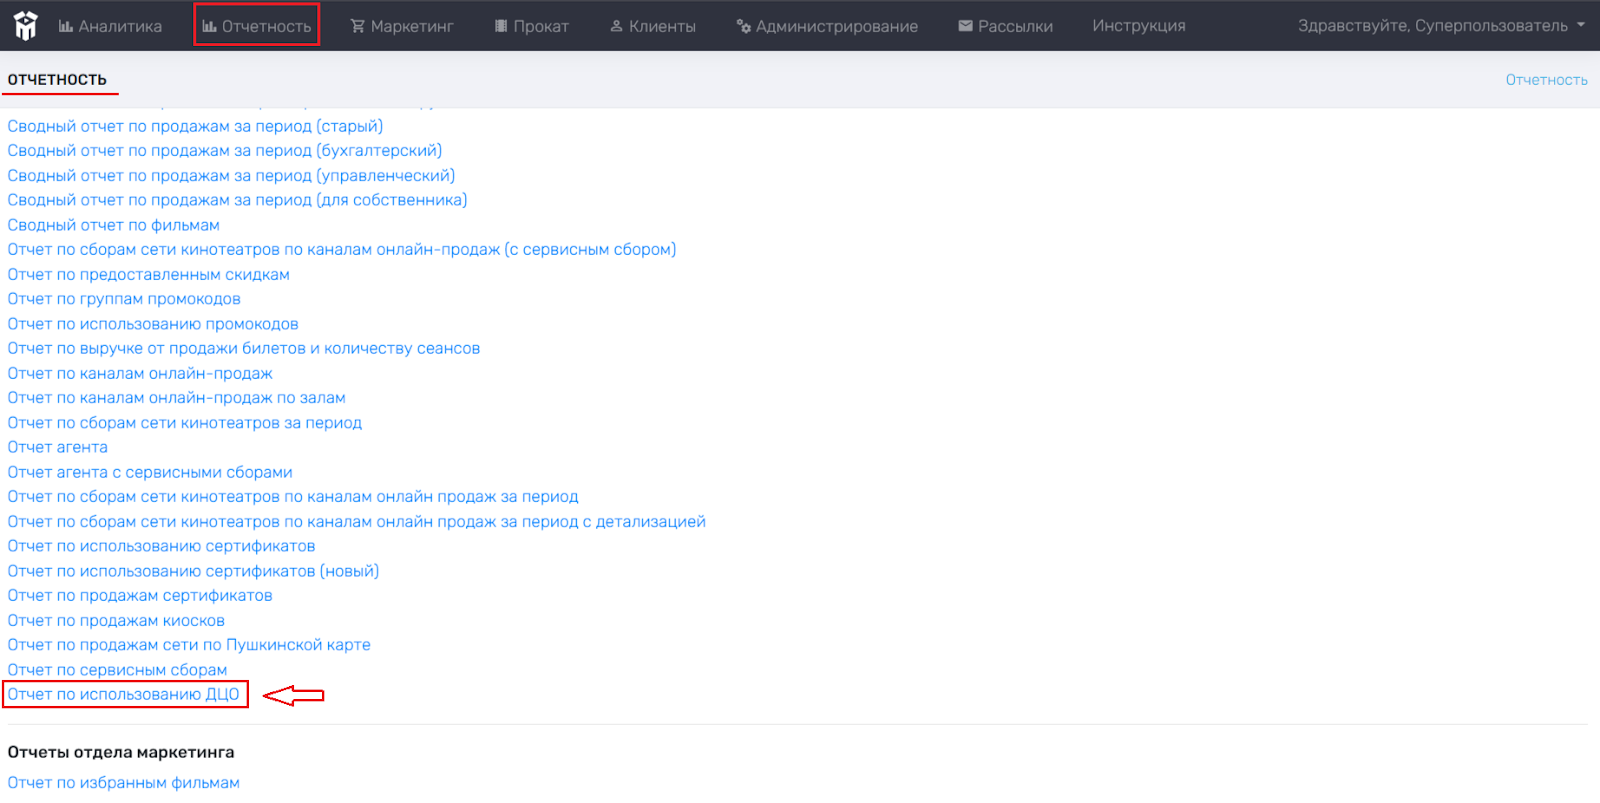Open Отчет по каналам онлайн-продаж
The height and width of the screenshot is (803, 1600).
(140, 373)
